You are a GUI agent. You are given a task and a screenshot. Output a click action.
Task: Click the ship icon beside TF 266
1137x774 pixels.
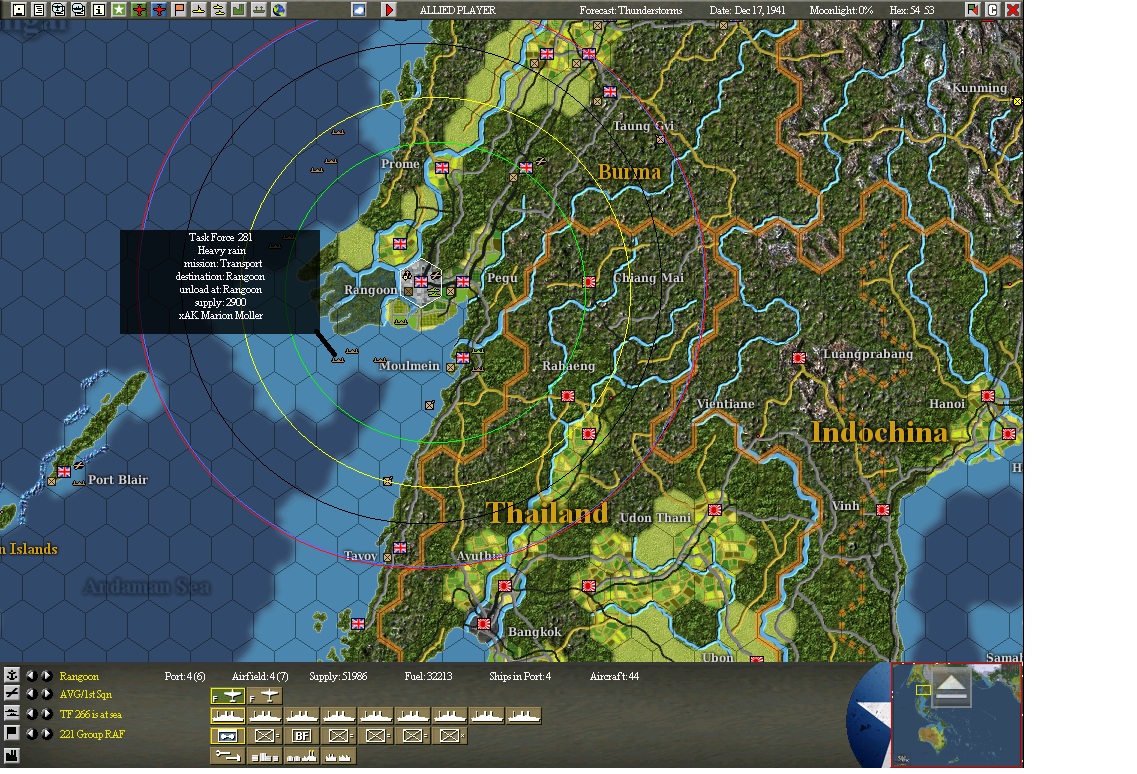point(12,714)
